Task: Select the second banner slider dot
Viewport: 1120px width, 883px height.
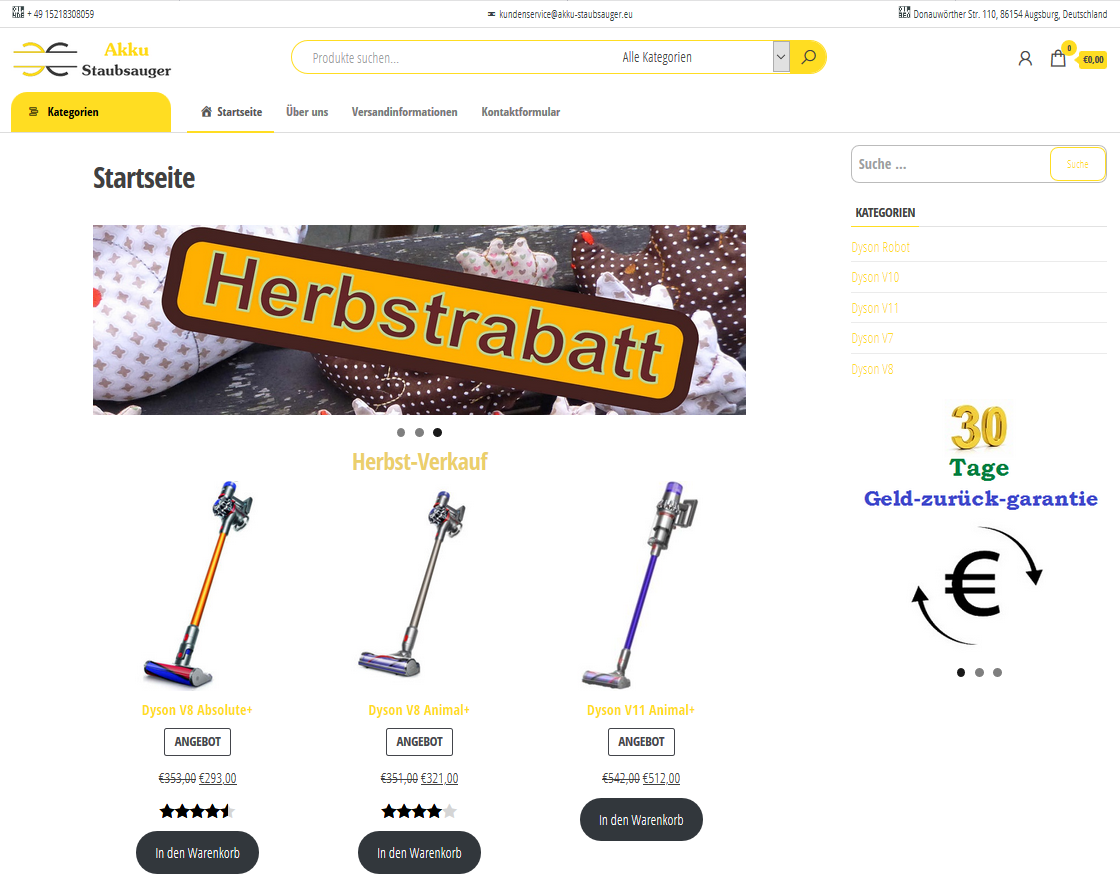Action: click(419, 432)
